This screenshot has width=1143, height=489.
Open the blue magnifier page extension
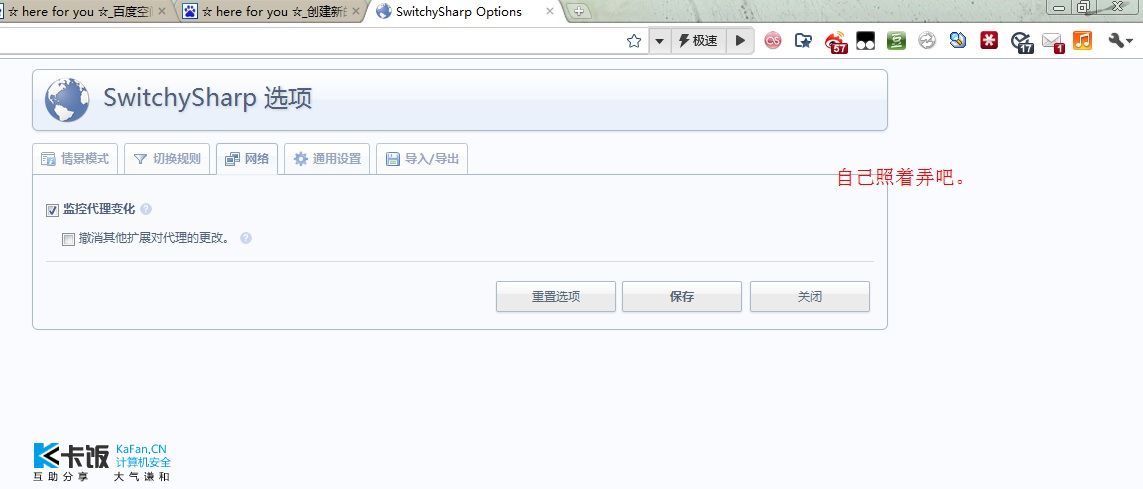pyautogui.click(x=958, y=41)
